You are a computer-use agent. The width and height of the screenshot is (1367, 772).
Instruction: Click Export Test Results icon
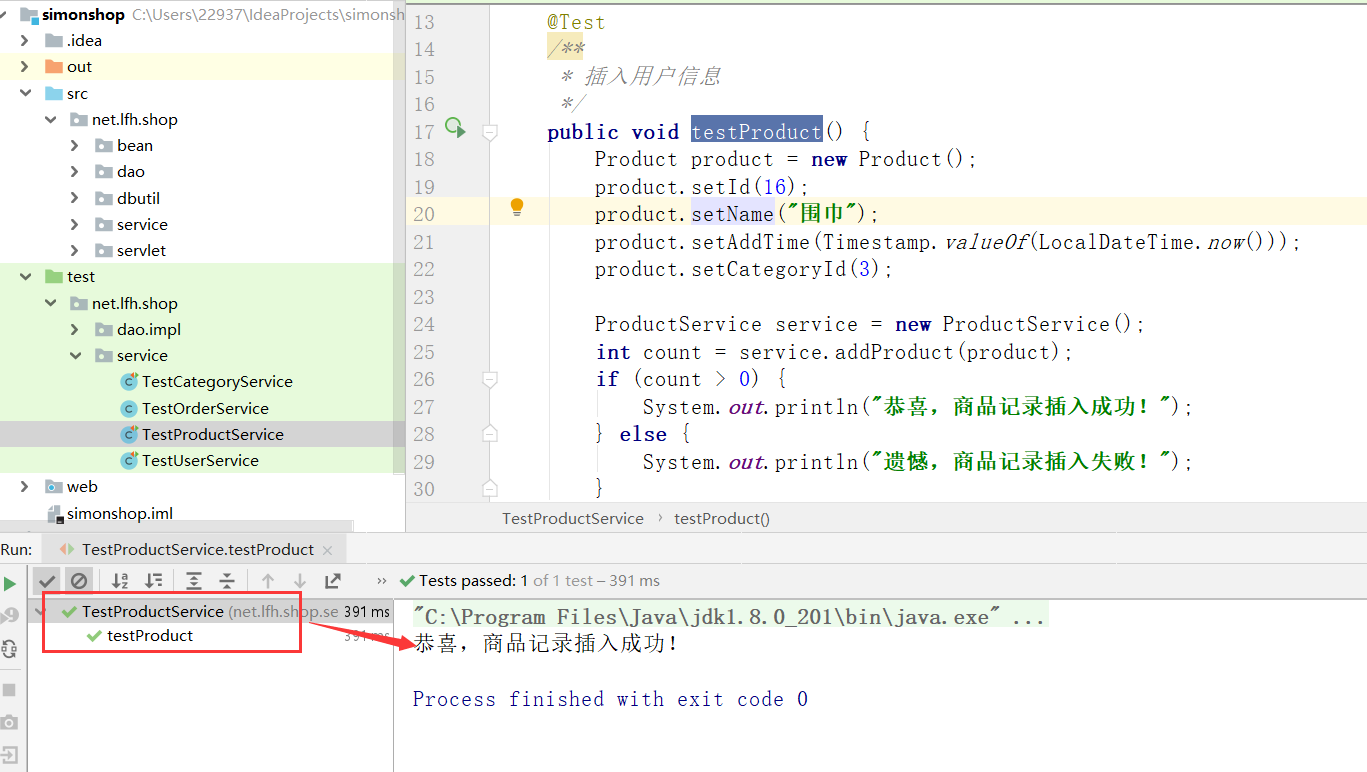pyautogui.click(x=333, y=581)
